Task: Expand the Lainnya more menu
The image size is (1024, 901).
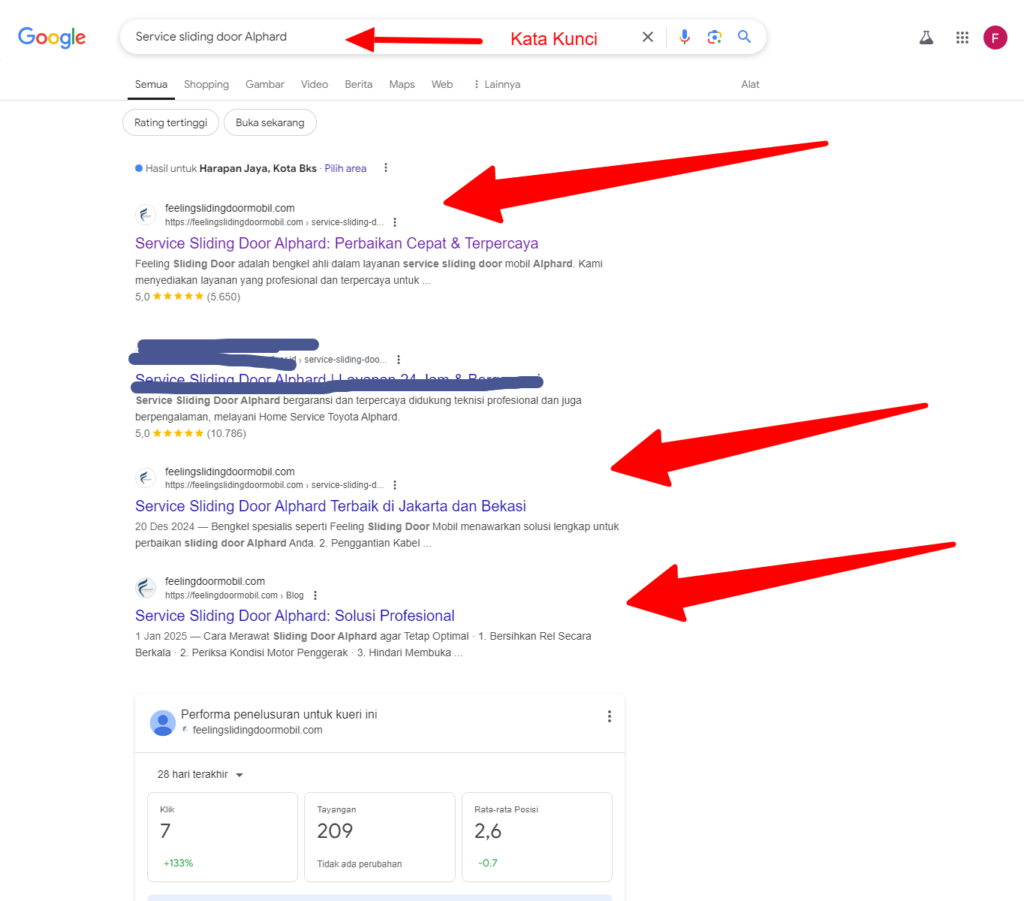Action: [x=497, y=84]
